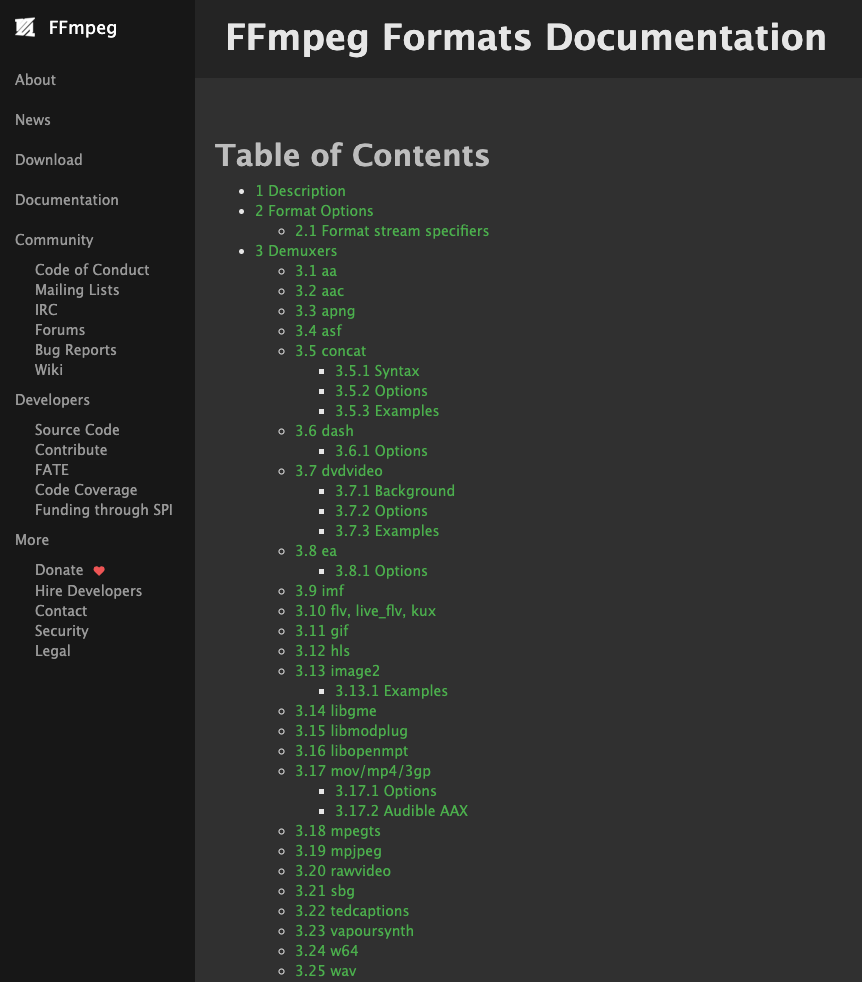Click the News sidebar item

(x=33, y=120)
